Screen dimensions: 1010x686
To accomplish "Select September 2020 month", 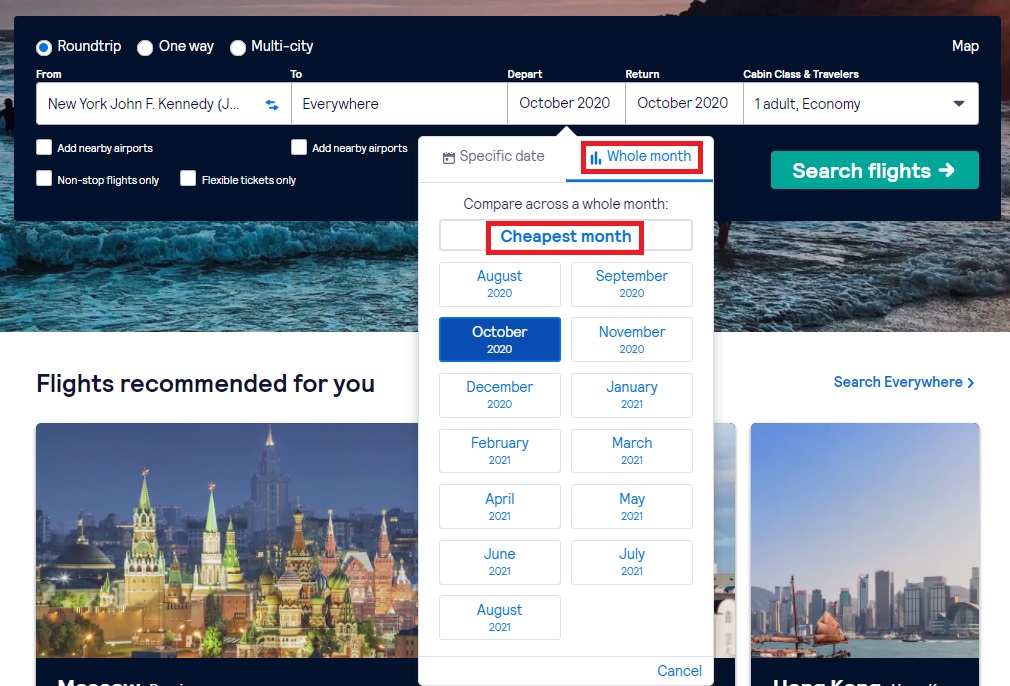I will click(x=632, y=284).
